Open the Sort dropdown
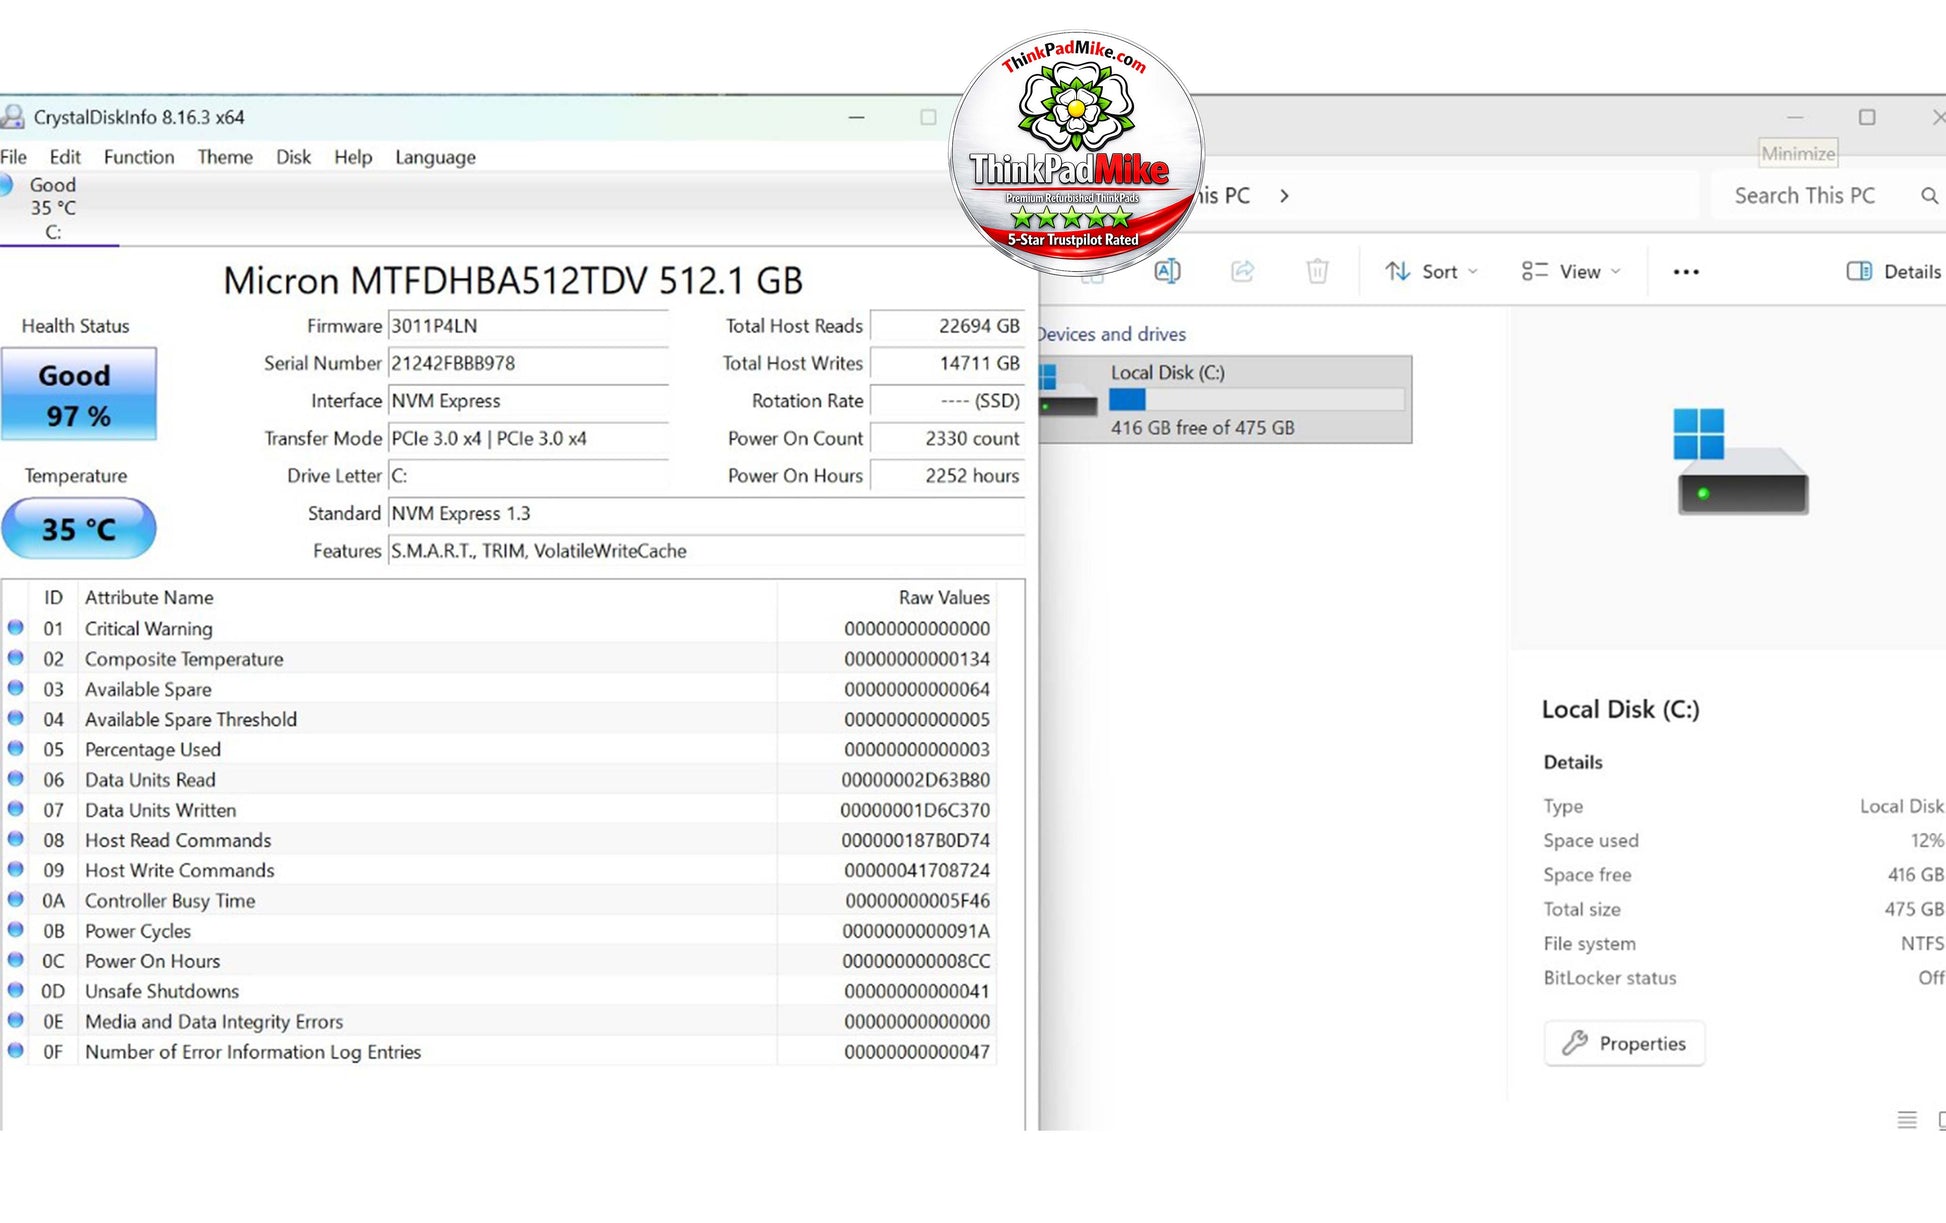 click(x=1431, y=272)
